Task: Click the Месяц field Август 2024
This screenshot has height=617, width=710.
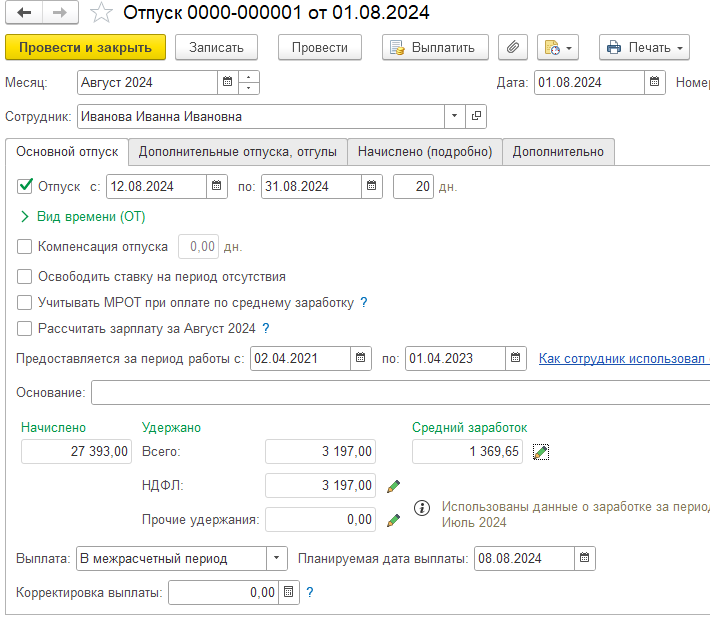Action: pyautogui.click(x=148, y=82)
